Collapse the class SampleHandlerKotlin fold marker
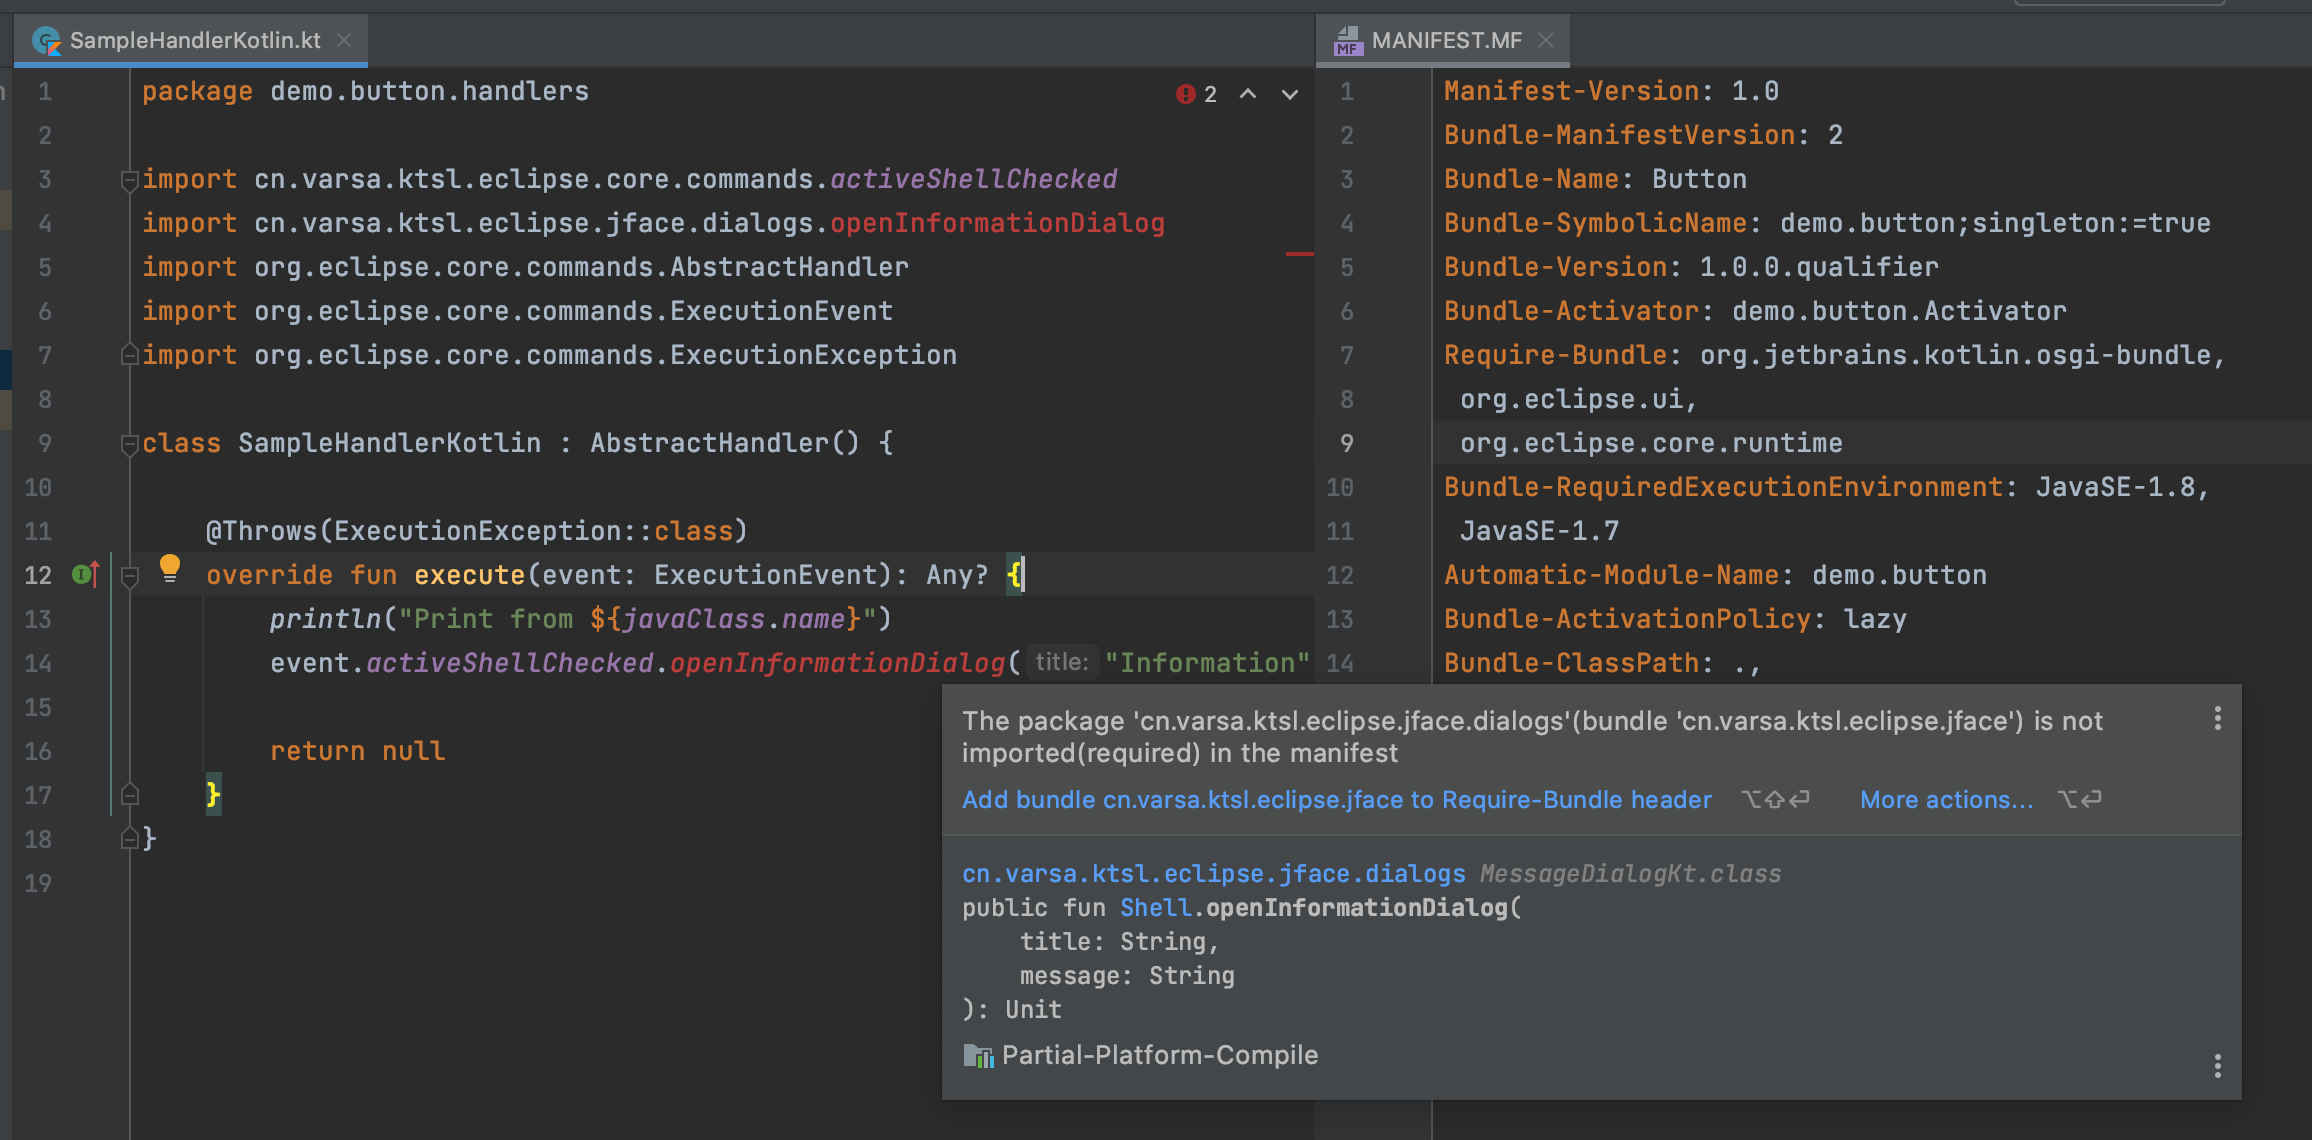 click(129, 444)
